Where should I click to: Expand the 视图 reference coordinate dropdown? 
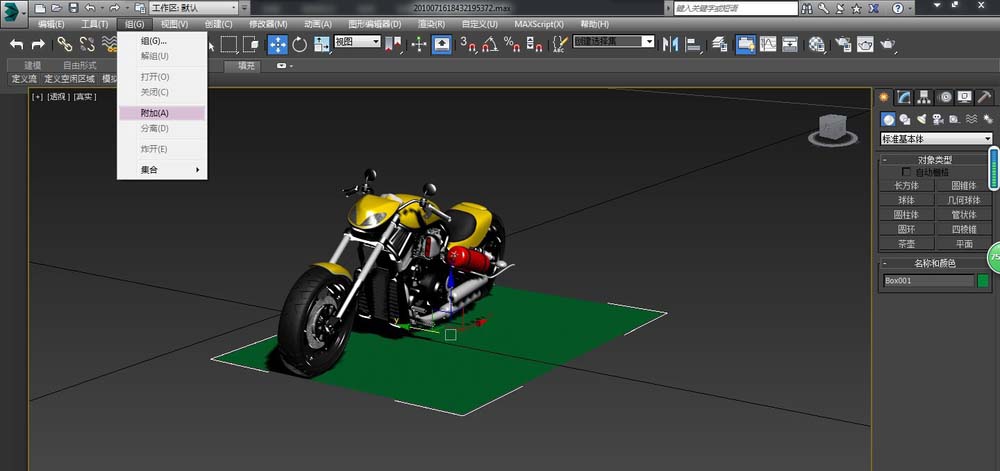click(x=358, y=42)
